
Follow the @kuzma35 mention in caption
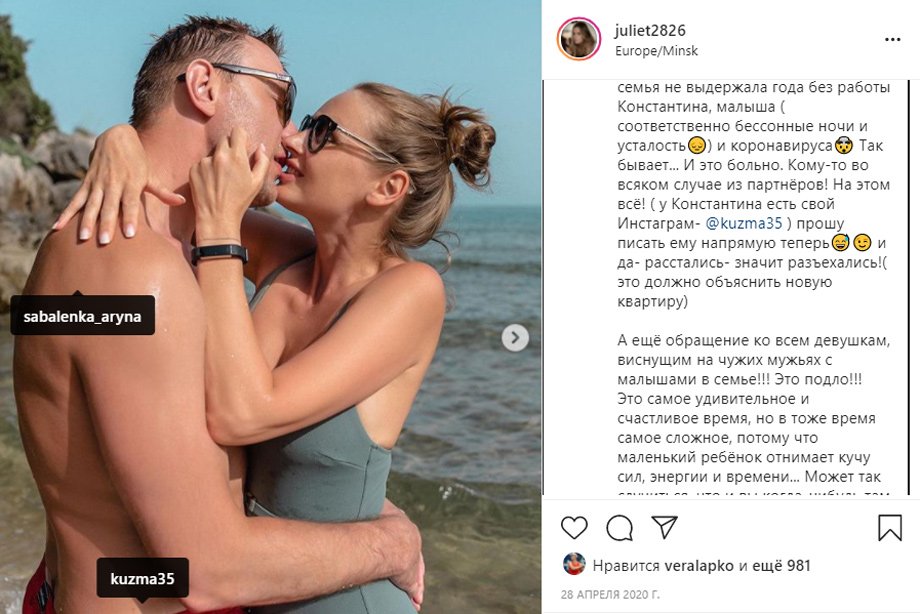coord(743,224)
